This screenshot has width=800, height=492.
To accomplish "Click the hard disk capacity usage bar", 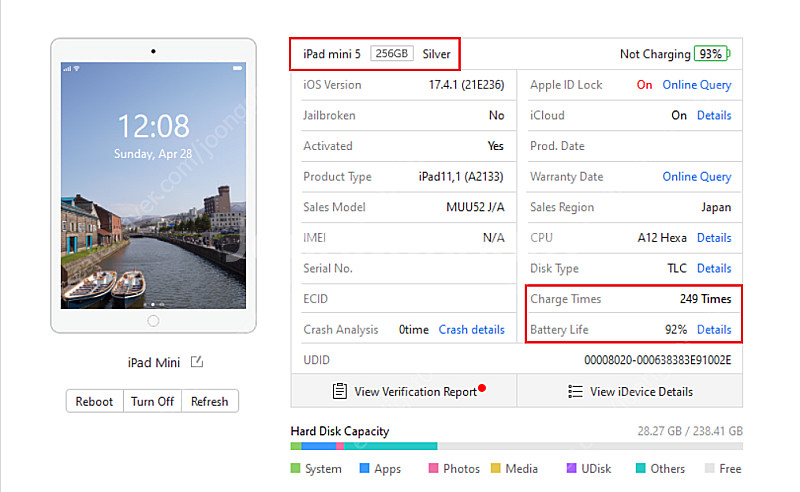I will point(516,446).
